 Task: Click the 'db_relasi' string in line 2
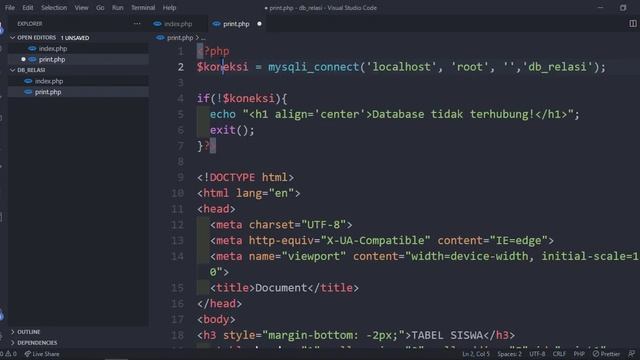point(557,67)
